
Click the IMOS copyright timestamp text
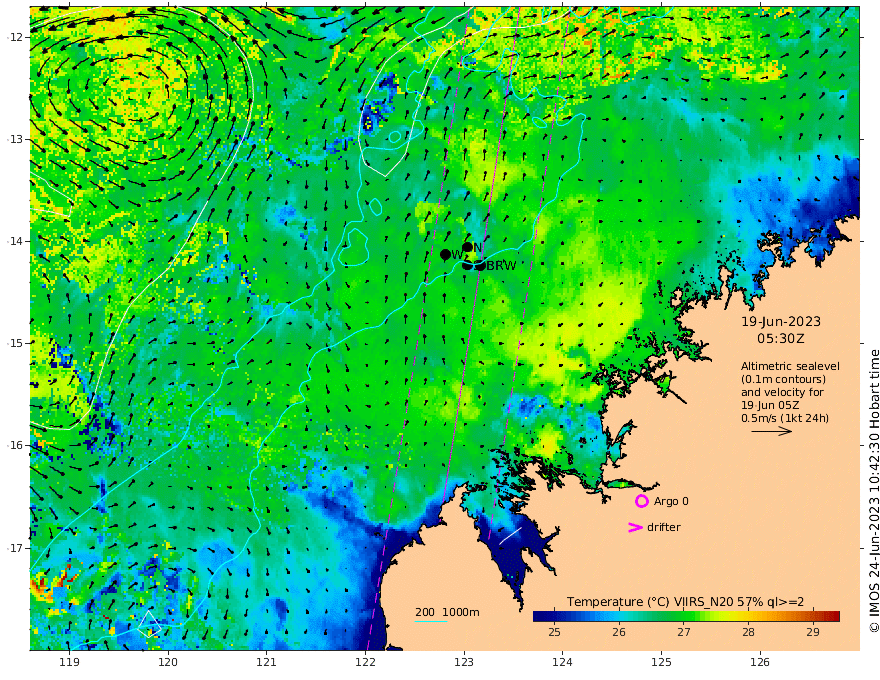click(874, 491)
